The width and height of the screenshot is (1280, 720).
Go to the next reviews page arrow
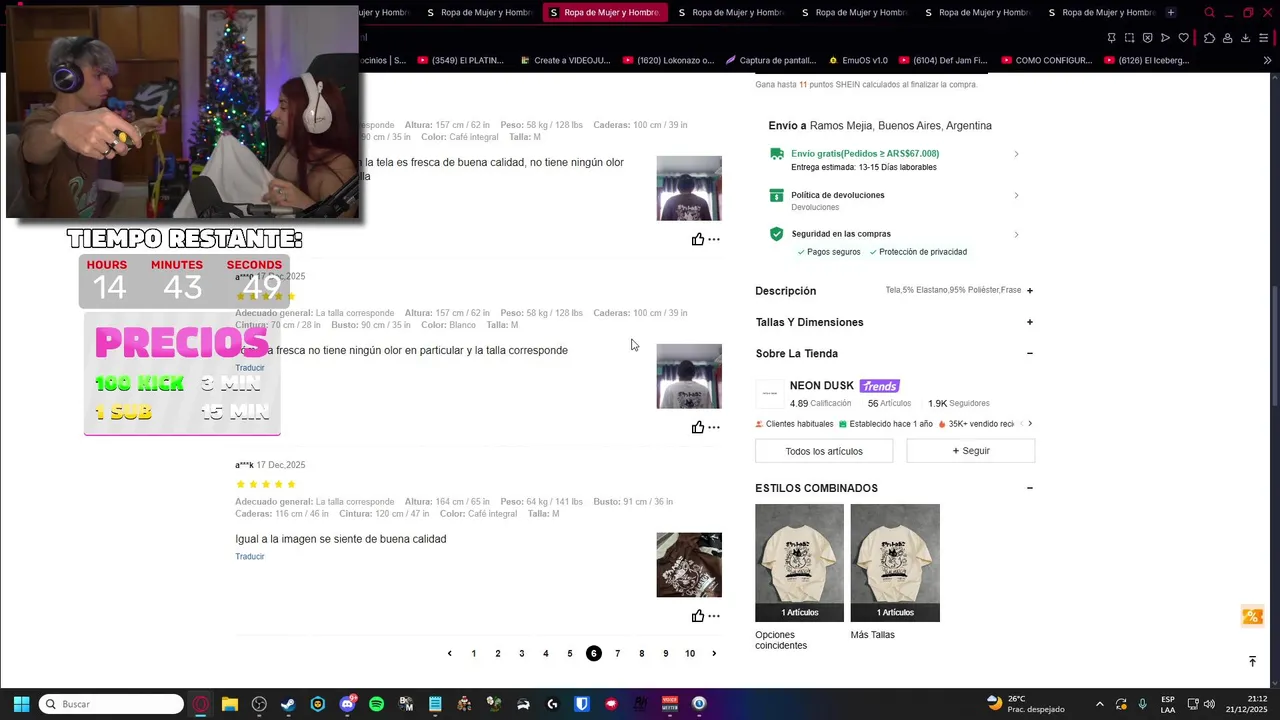point(714,654)
